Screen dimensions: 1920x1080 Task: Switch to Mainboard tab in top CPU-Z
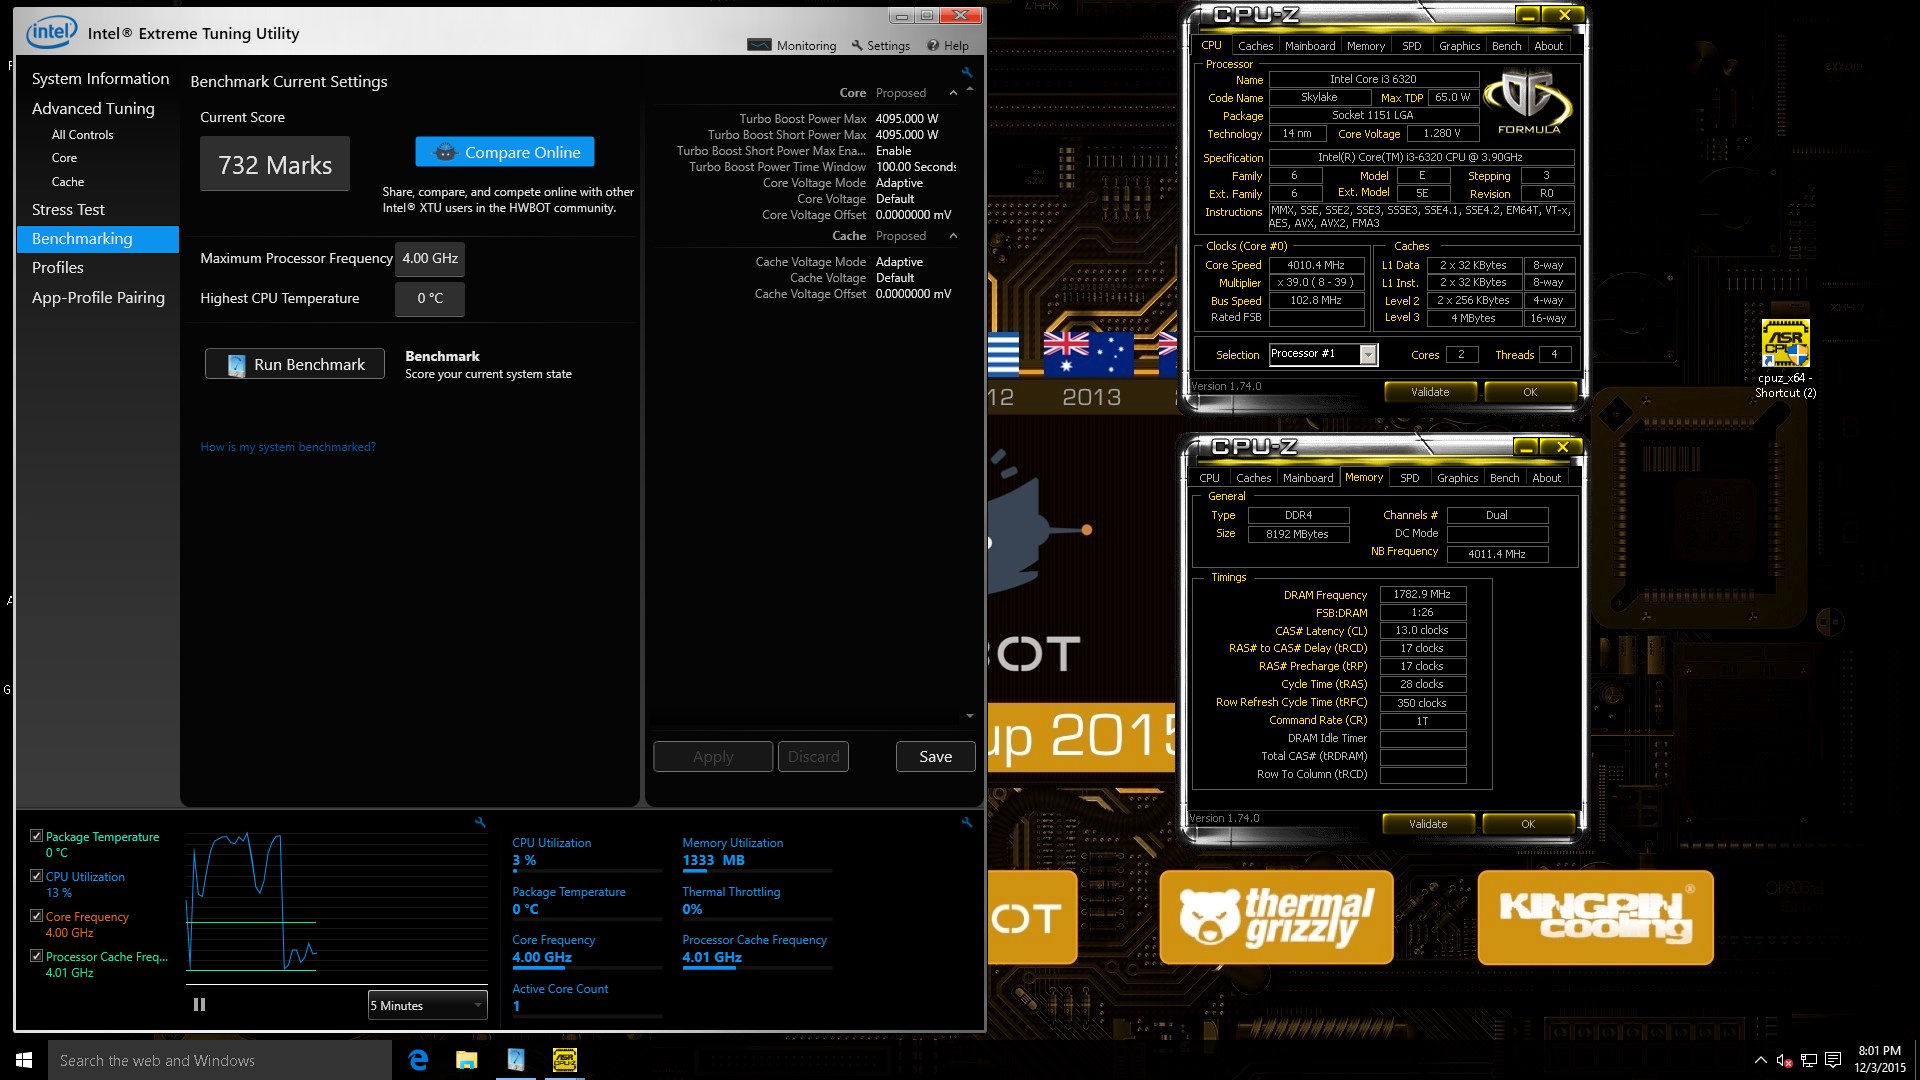pos(1310,46)
